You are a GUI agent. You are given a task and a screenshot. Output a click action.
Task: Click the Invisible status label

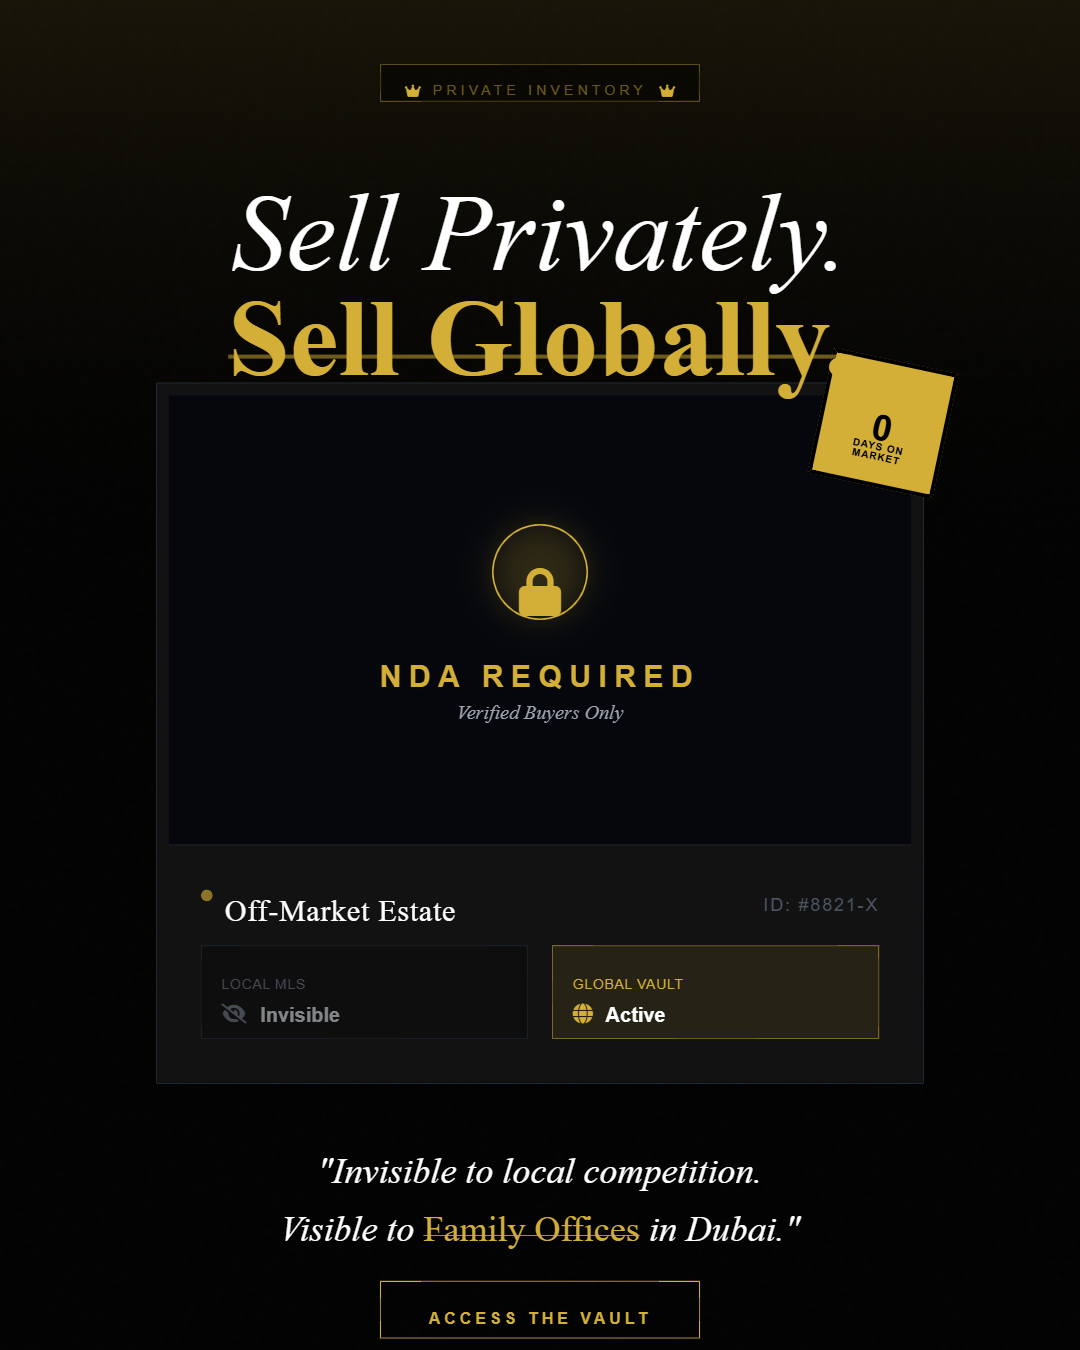tap(300, 1015)
